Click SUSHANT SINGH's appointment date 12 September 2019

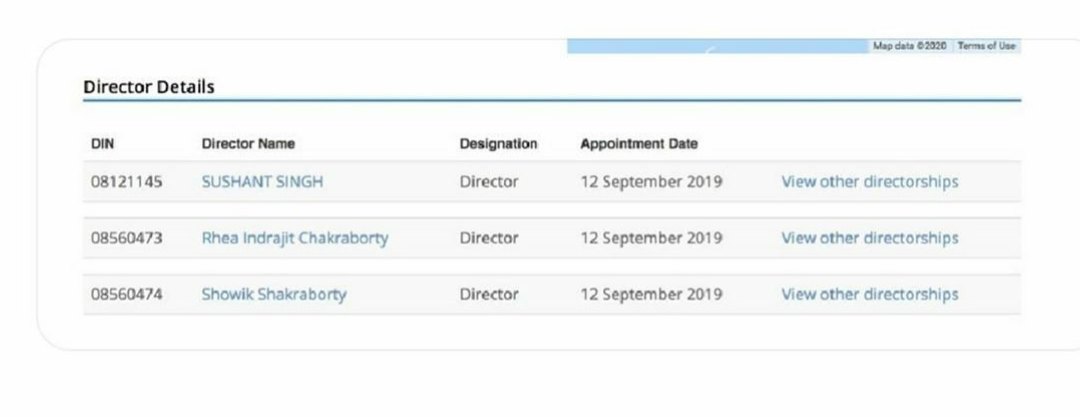[x=651, y=182]
